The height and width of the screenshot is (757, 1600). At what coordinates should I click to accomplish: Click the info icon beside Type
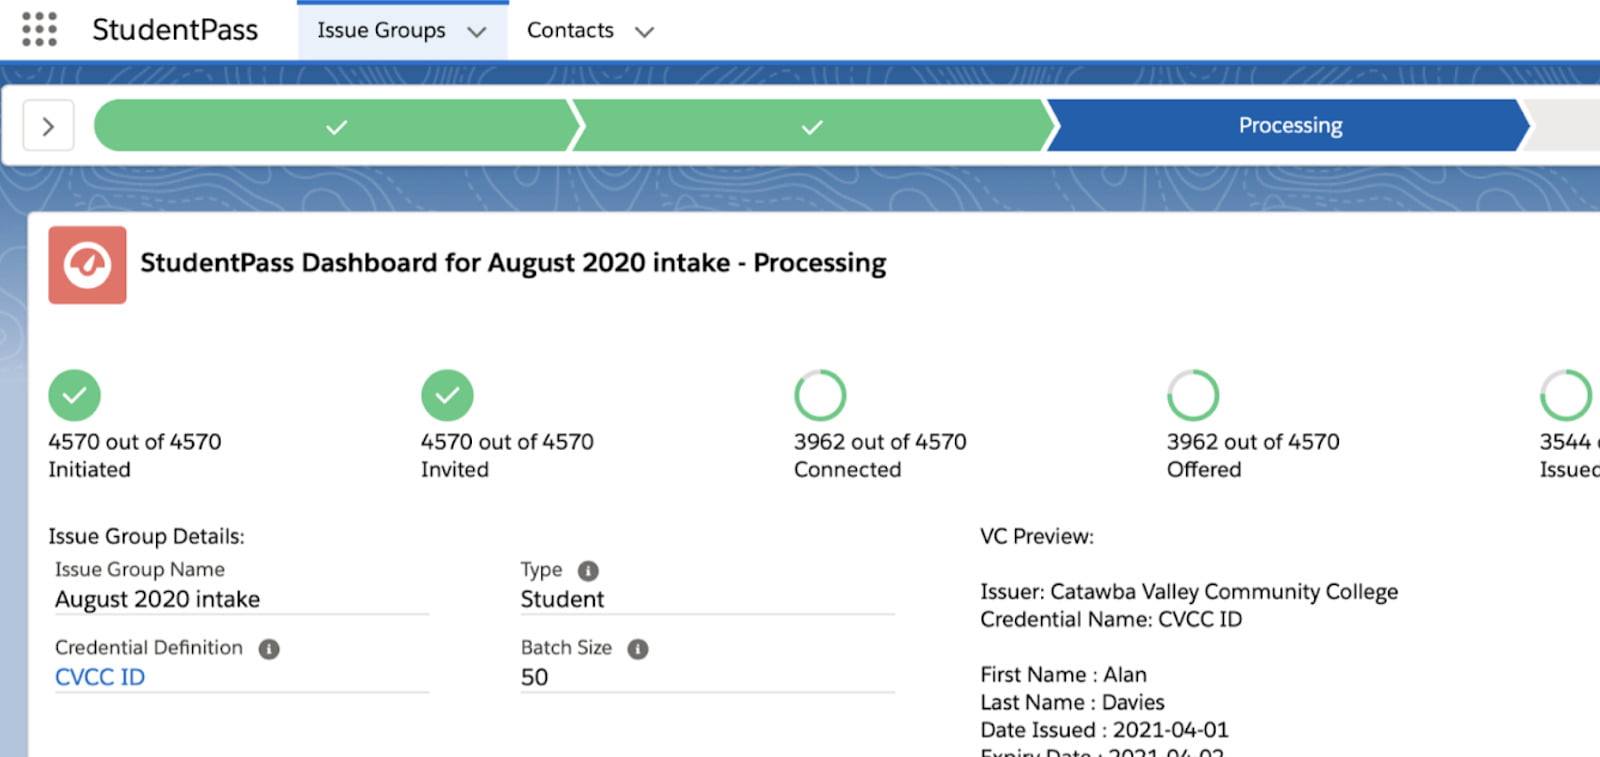tap(588, 571)
